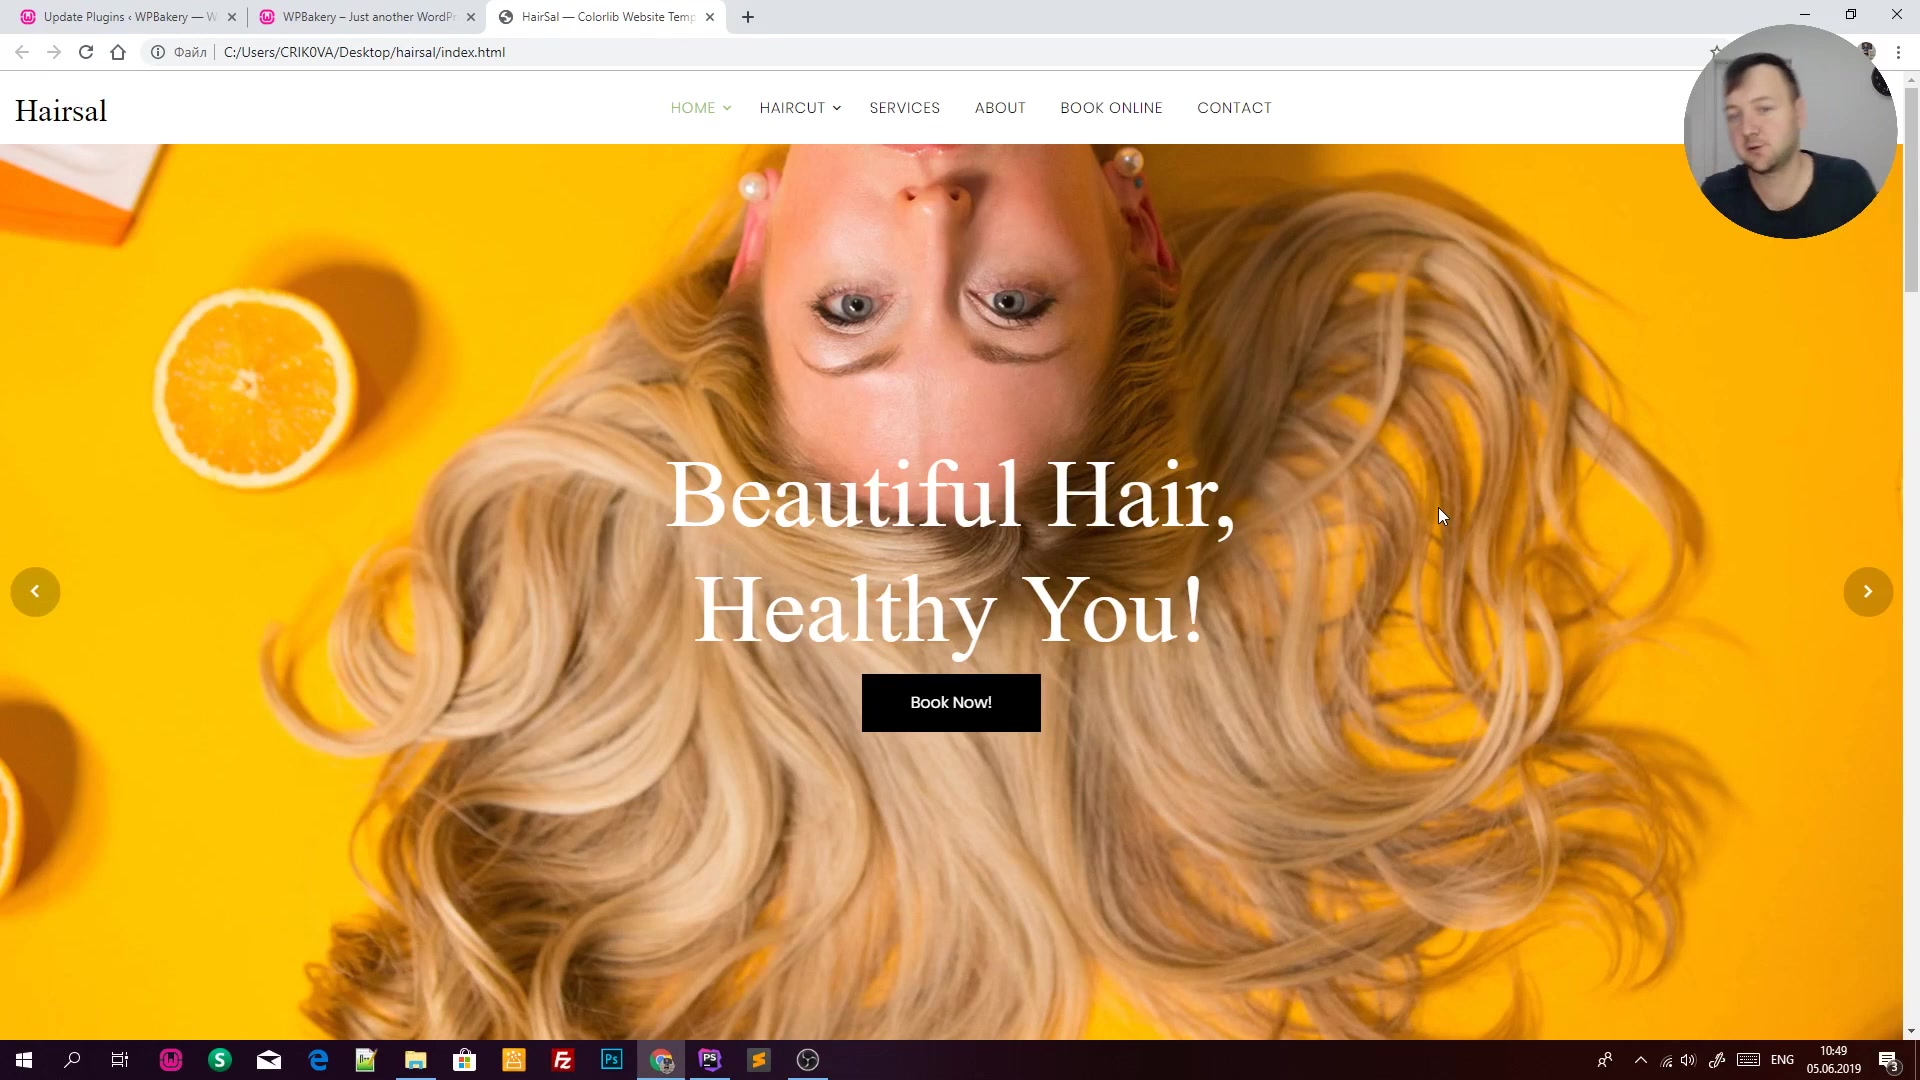
Task: Go to previous slide in hero carousel
Action: [35, 592]
